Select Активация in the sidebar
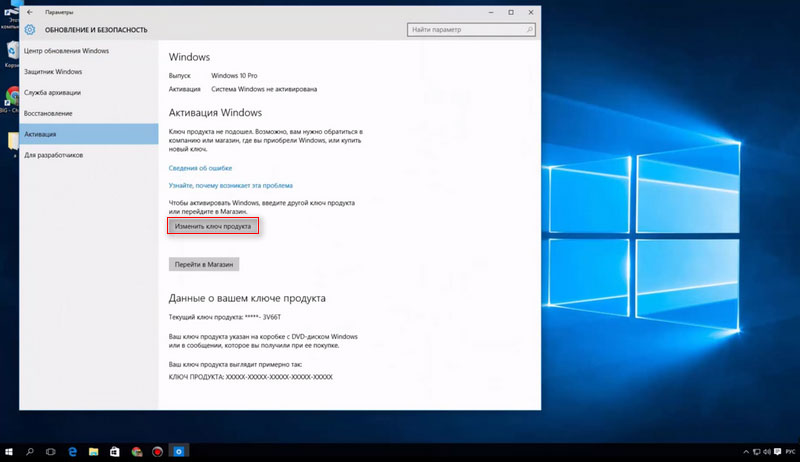This screenshot has width=800, height=462. 89,134
